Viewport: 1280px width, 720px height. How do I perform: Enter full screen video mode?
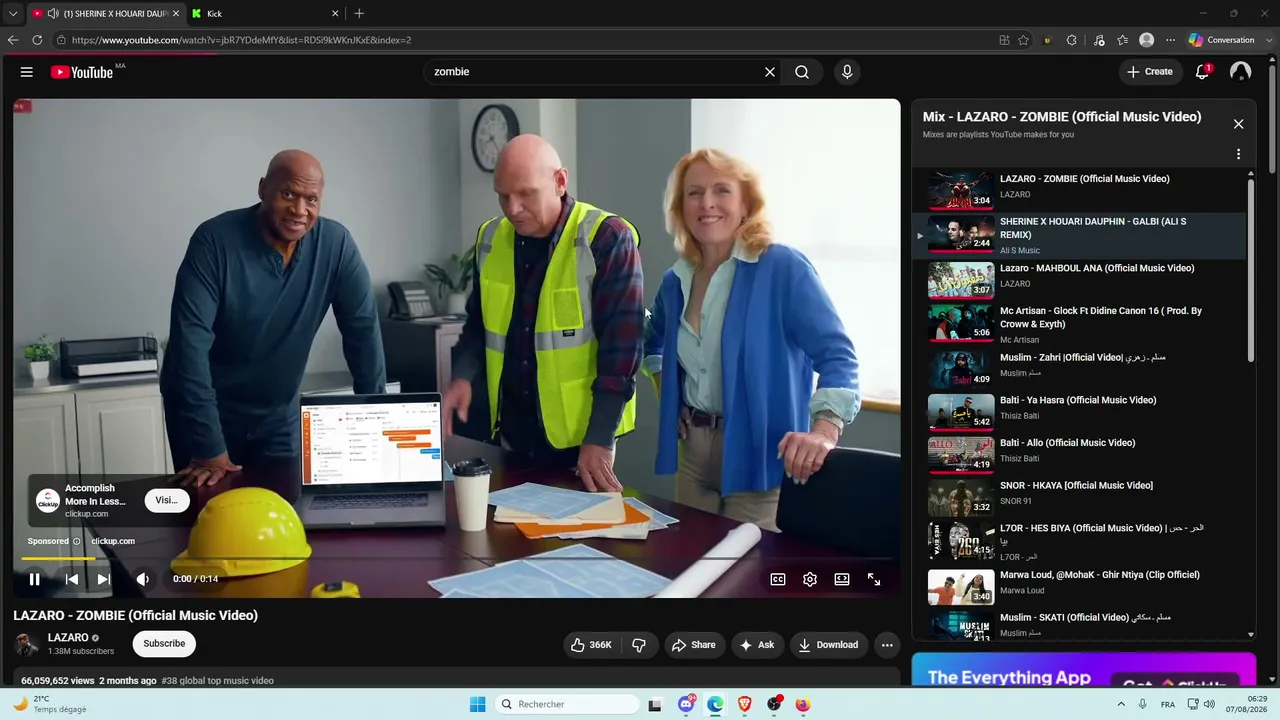click(874, 579)
